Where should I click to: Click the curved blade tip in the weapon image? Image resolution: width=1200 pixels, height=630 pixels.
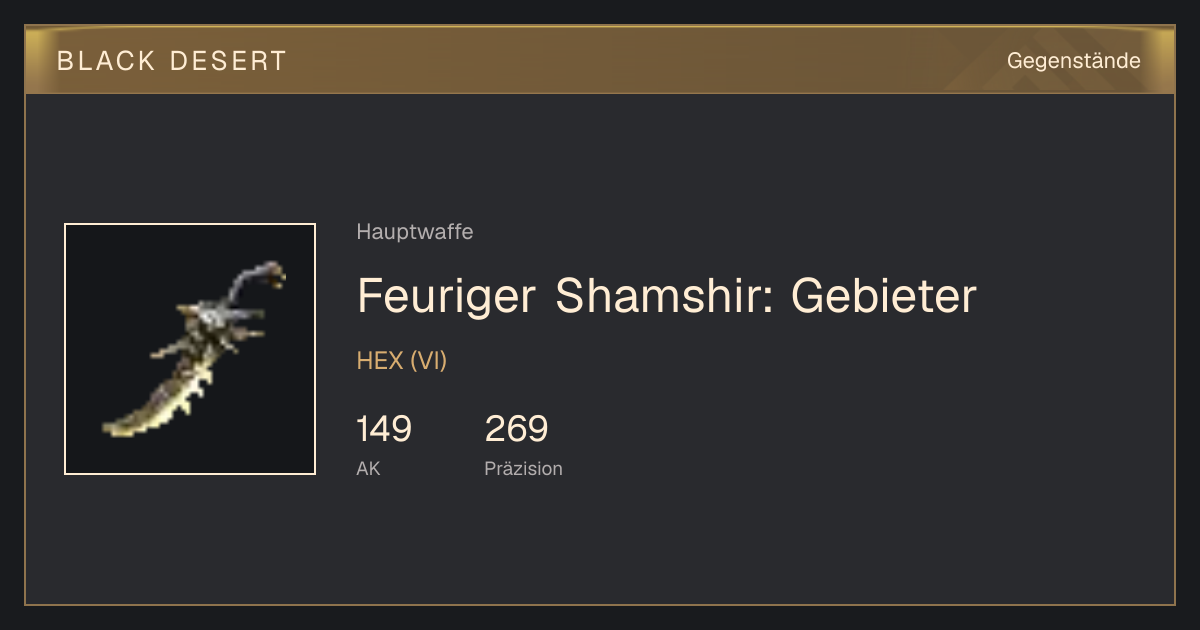coord(125,423)
